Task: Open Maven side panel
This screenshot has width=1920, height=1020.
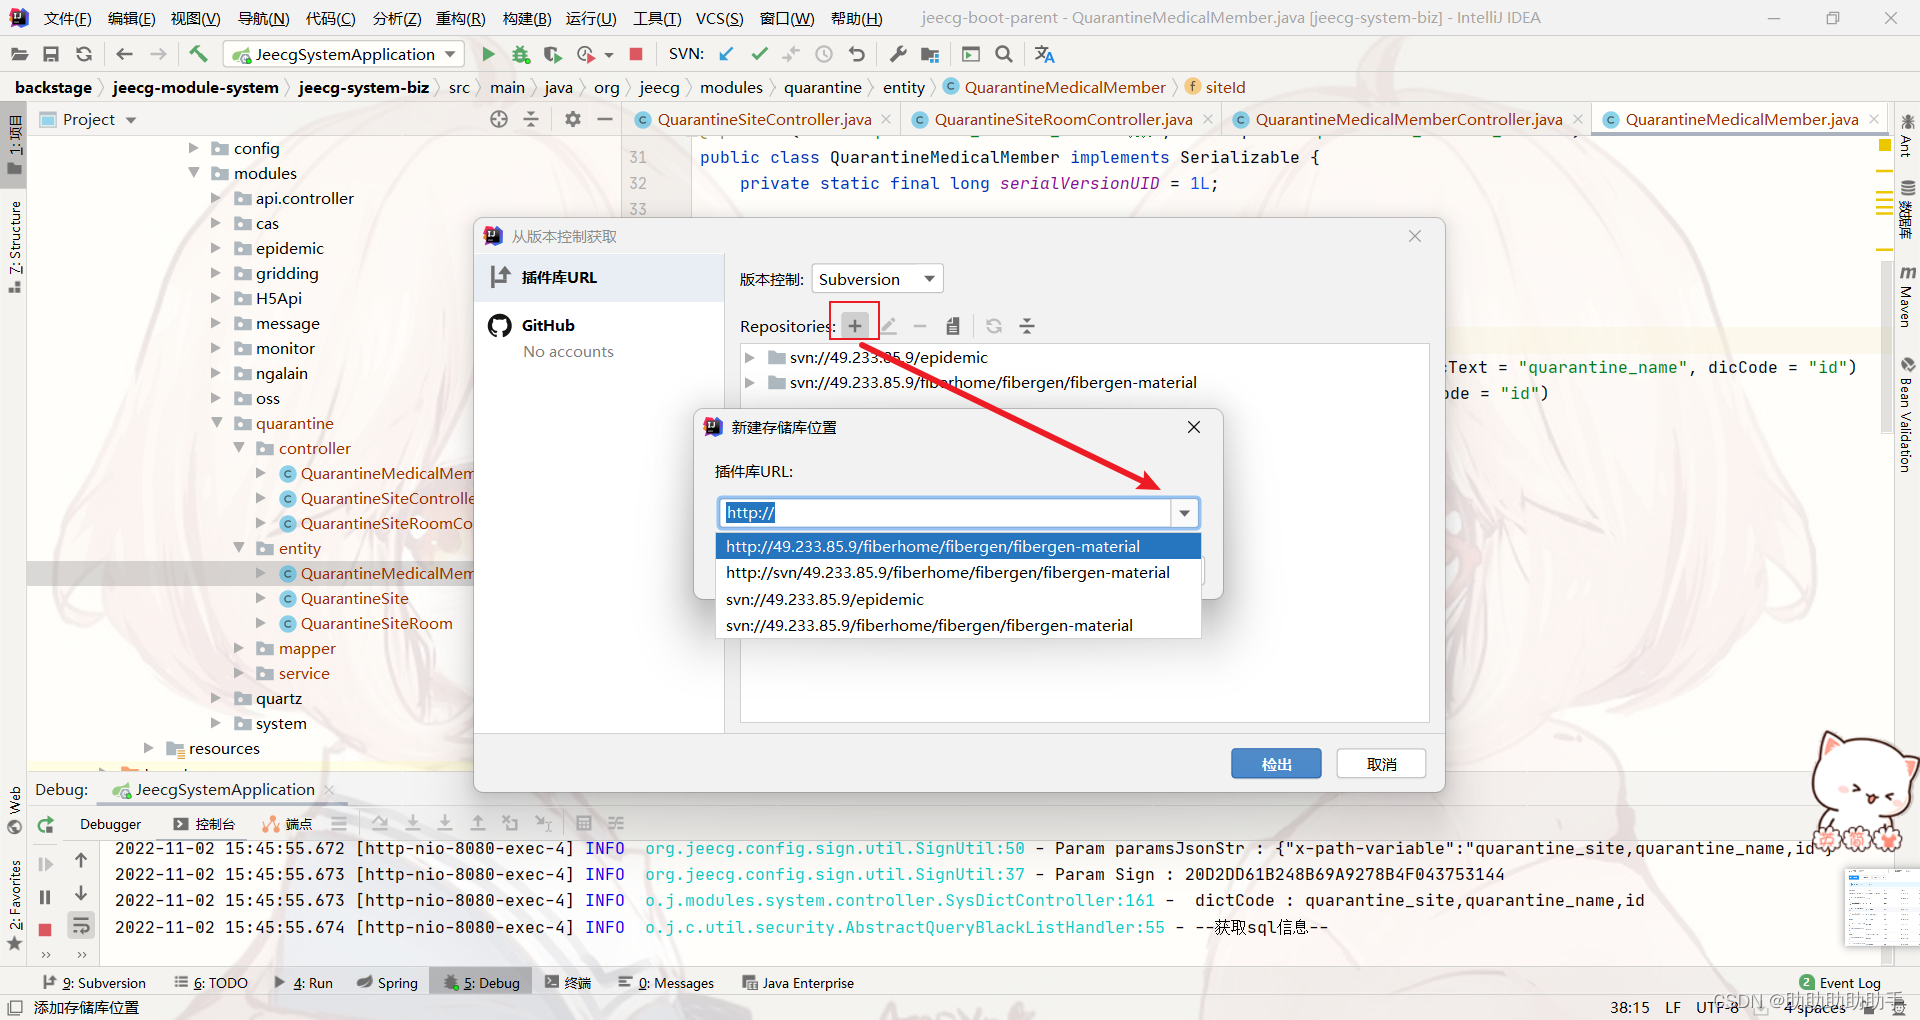Action: tap(1907, 297)
